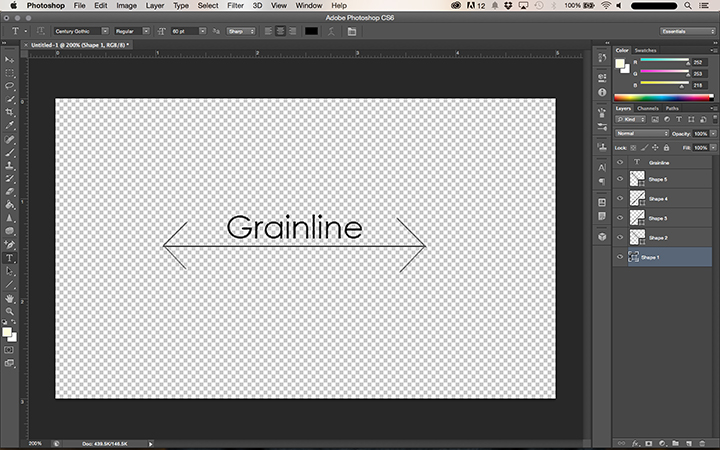The width and height of the screenshot is (720, 450).
Task: Select the Sharpen tool
Action: tap(9, 218)
